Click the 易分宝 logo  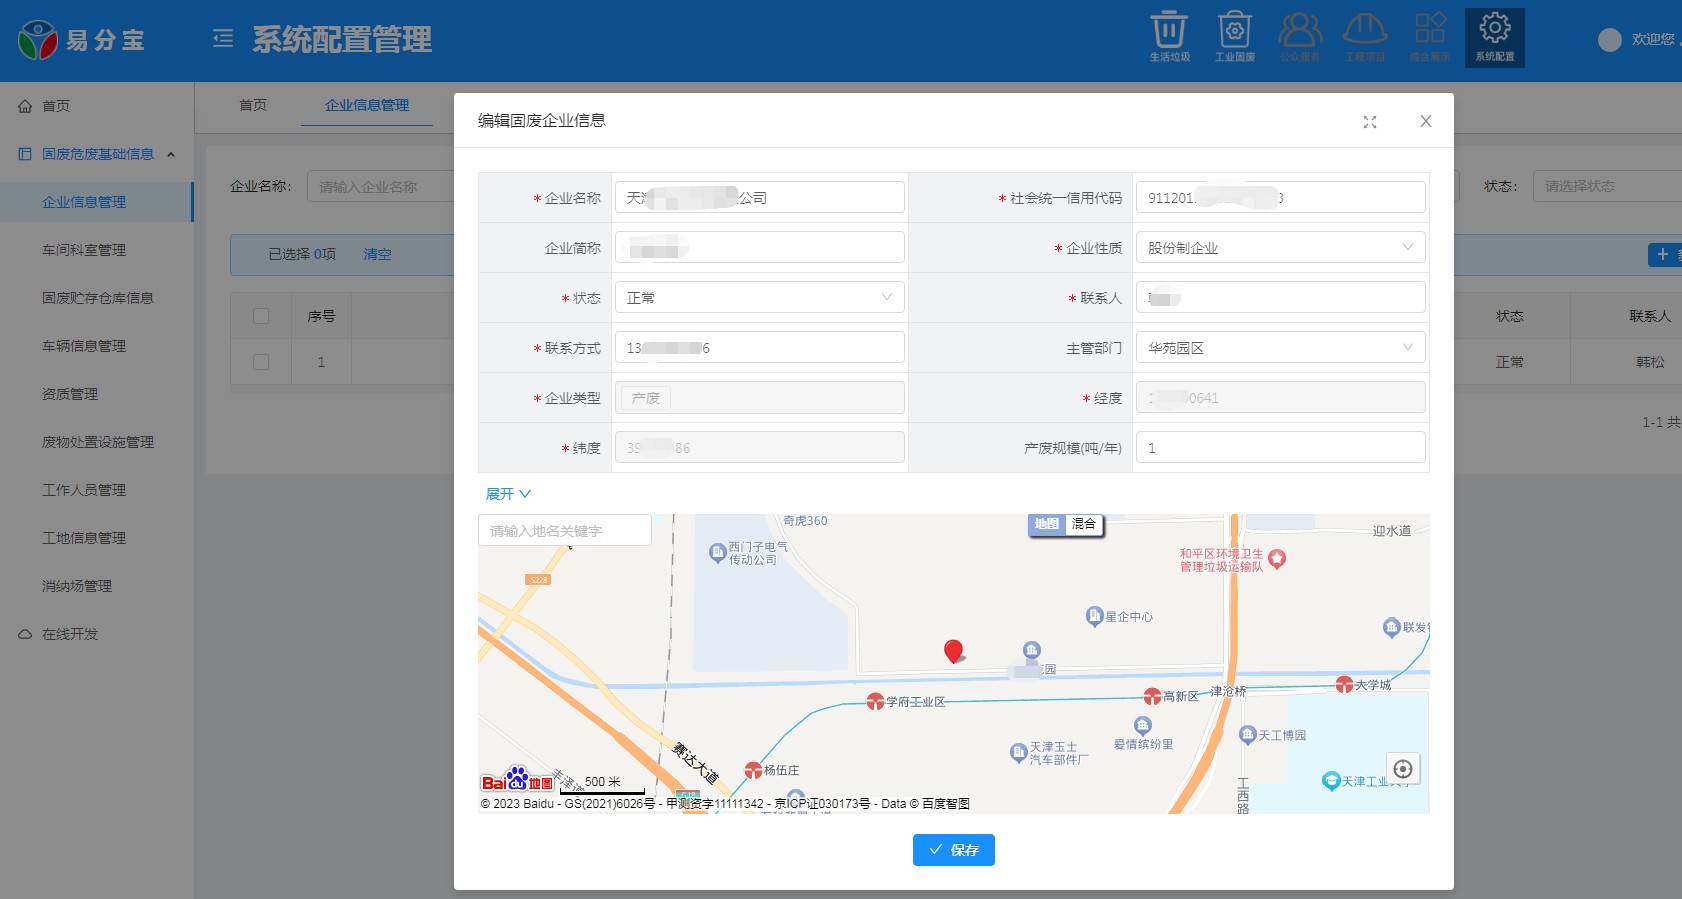click(82, 40)
